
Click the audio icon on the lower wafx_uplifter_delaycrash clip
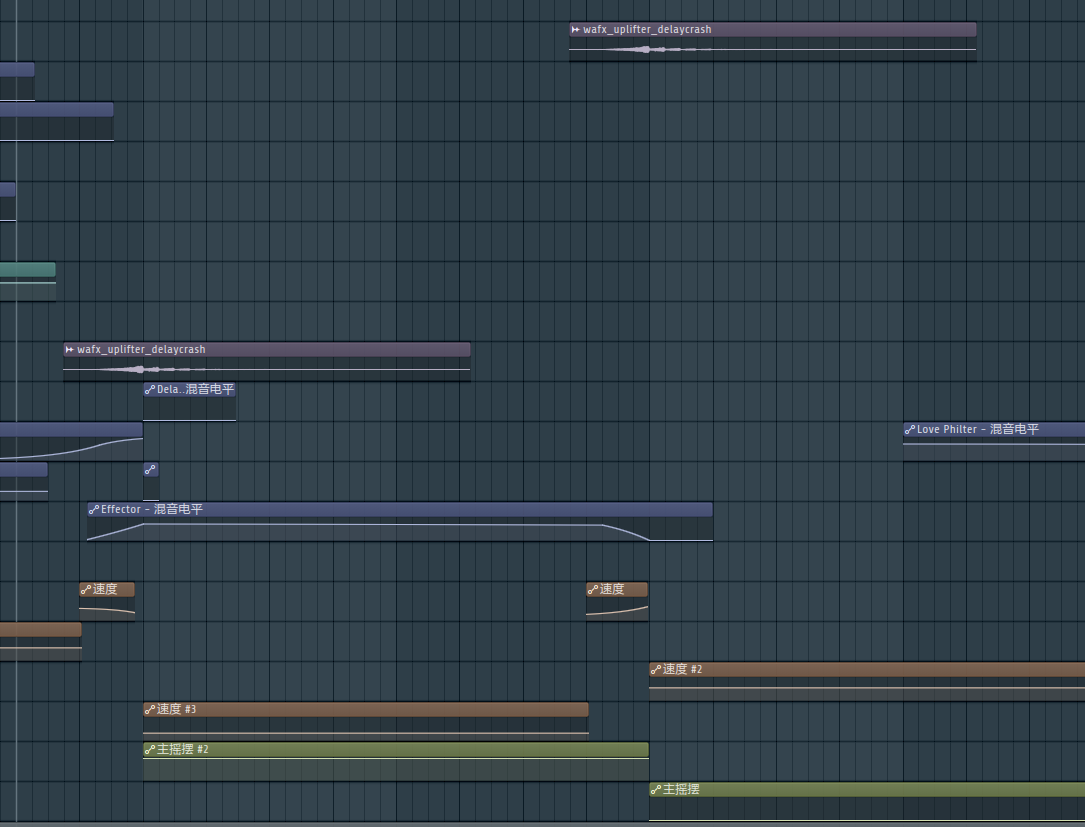[x=69, y=349]
